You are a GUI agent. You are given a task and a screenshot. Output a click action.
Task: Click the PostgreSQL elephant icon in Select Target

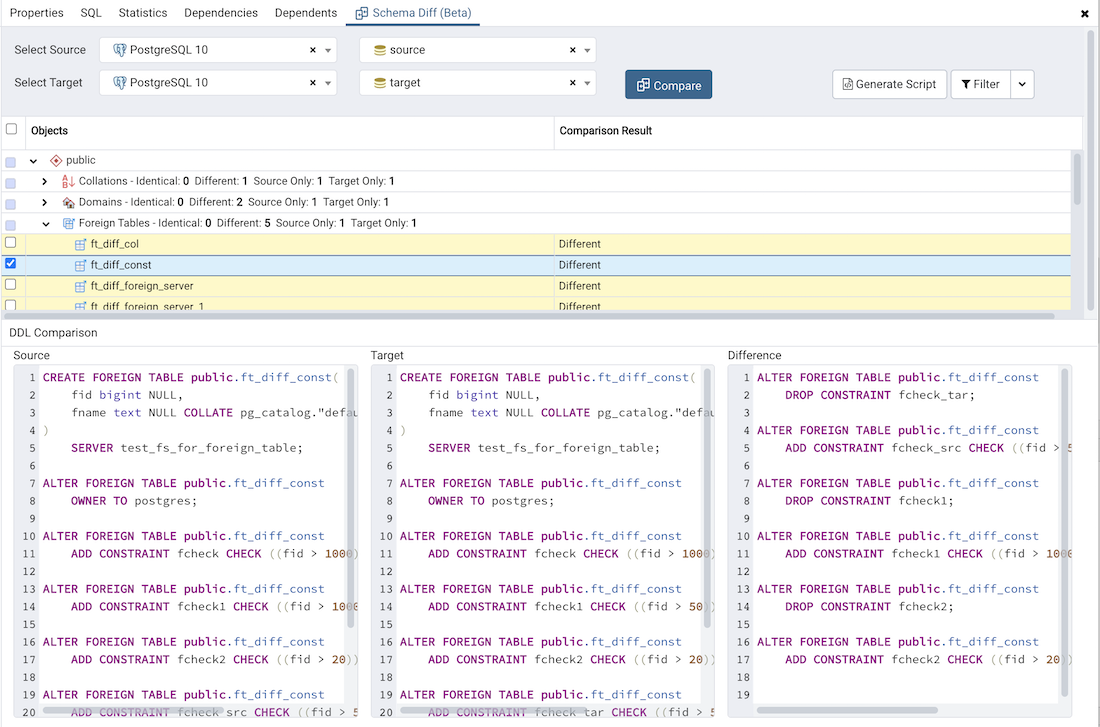(x=120, y=83)
